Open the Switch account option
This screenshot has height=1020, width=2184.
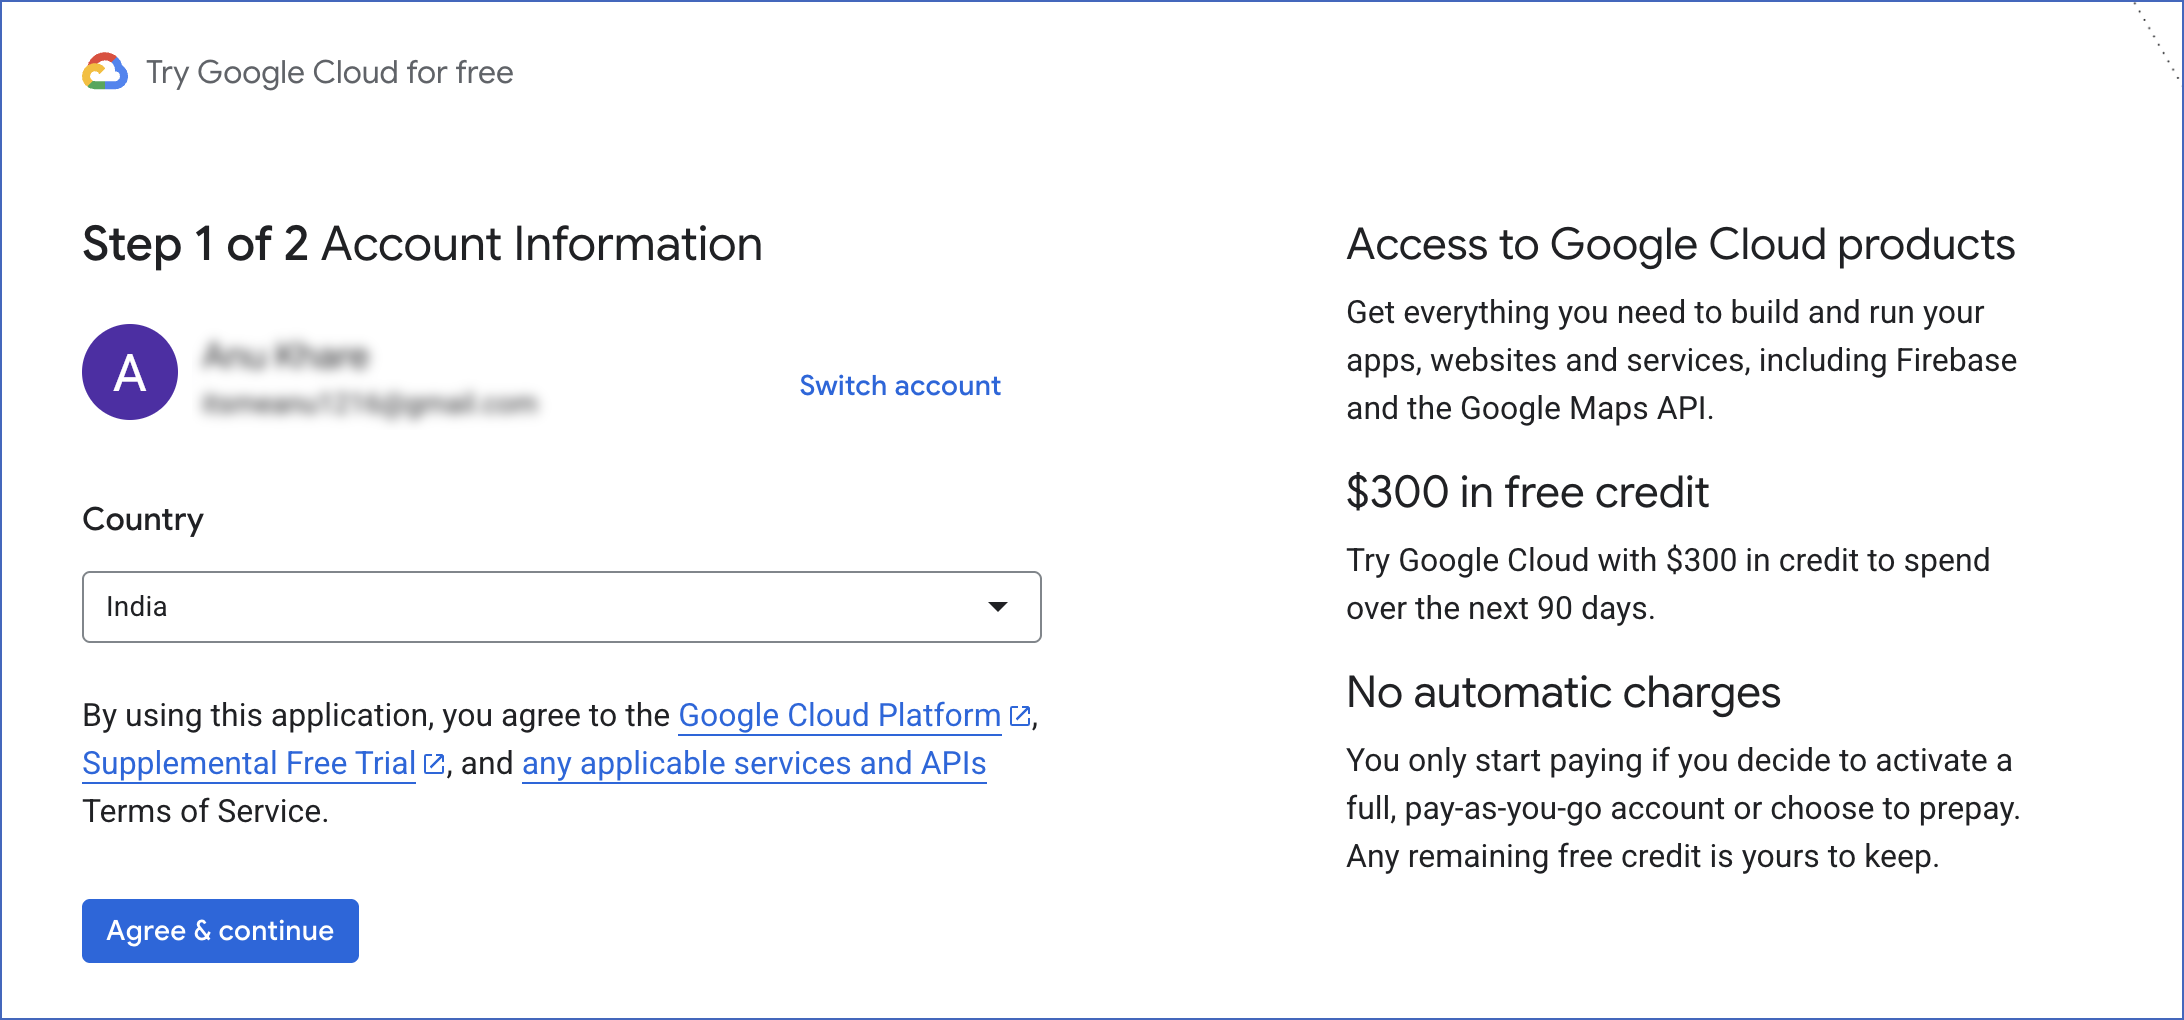[899, 385]
